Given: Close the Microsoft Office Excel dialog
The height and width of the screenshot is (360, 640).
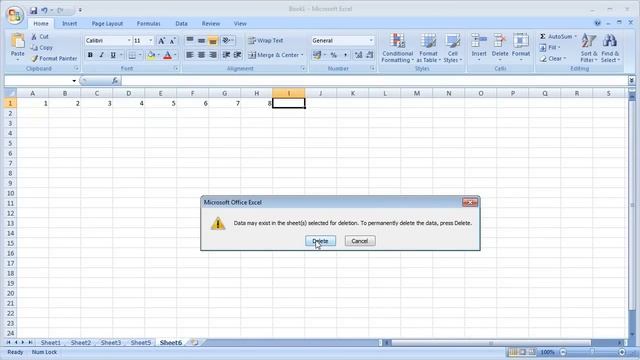Looking at the screenshot, I should 470,202.
